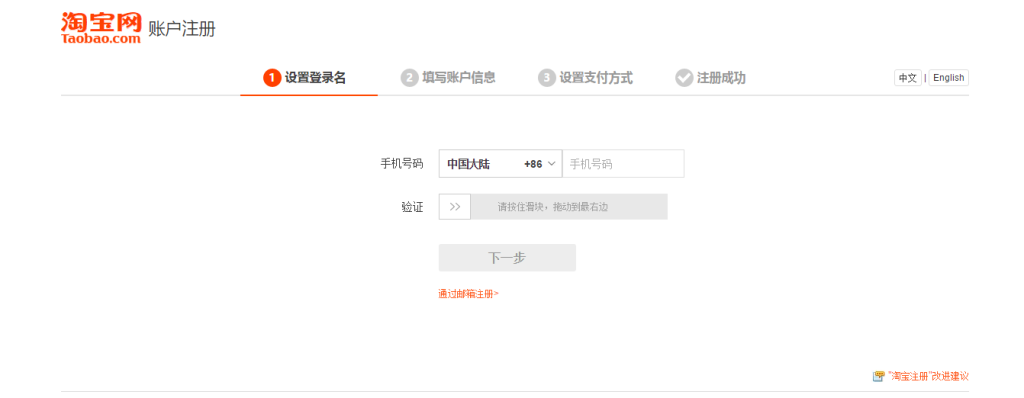Open the 通过邮箱注册 link
The width and height of the screenshot is (1024, 398).
(x=468, y=294)
